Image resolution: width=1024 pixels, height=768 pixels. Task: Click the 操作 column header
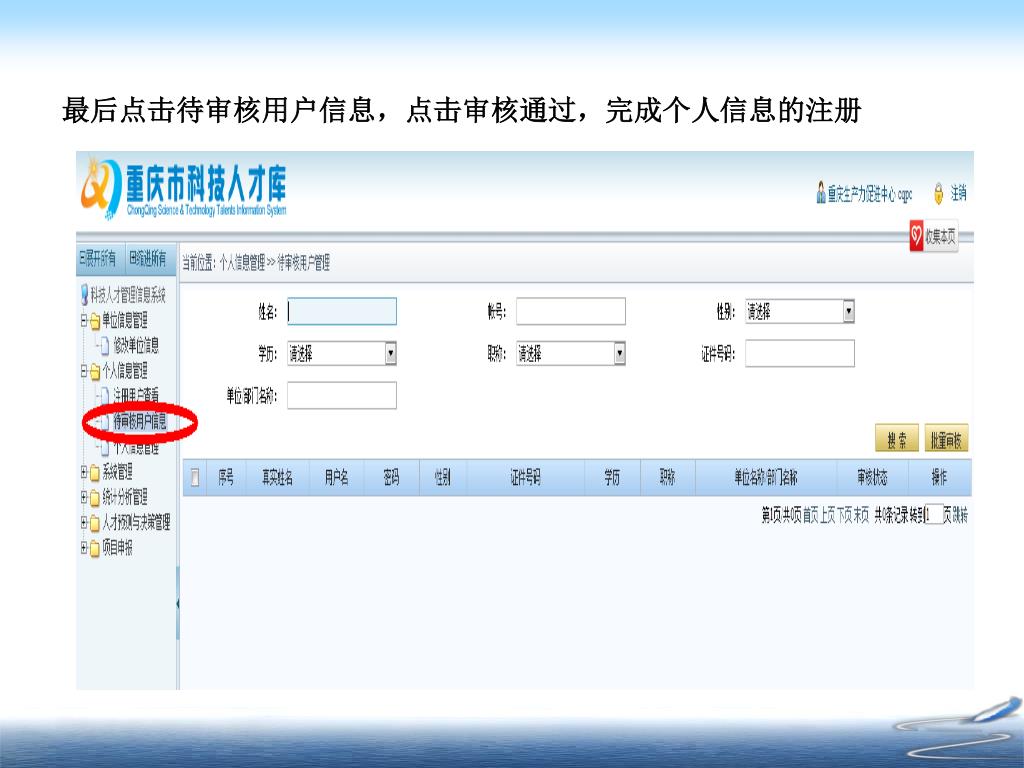pos(939,478)
